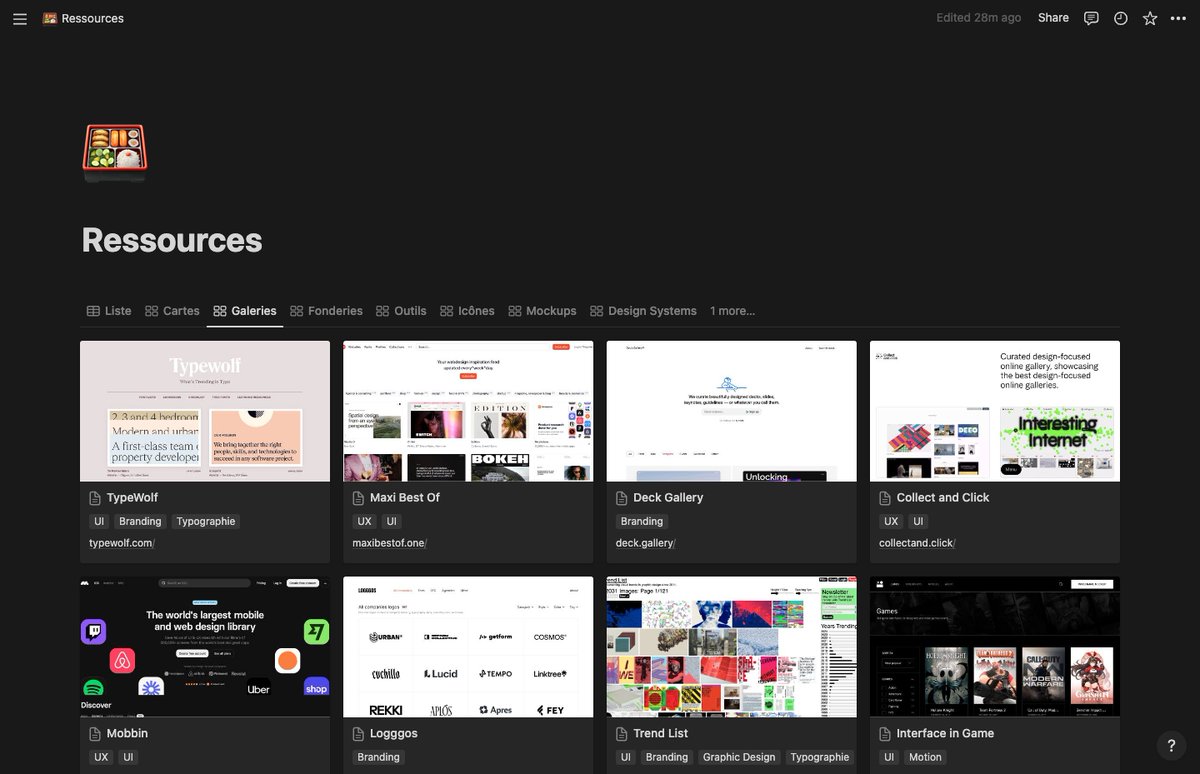This screenshot has width=1200, height=774.
Task: Click the Branding tag on Logggos card
Action: tap(379, 757)
